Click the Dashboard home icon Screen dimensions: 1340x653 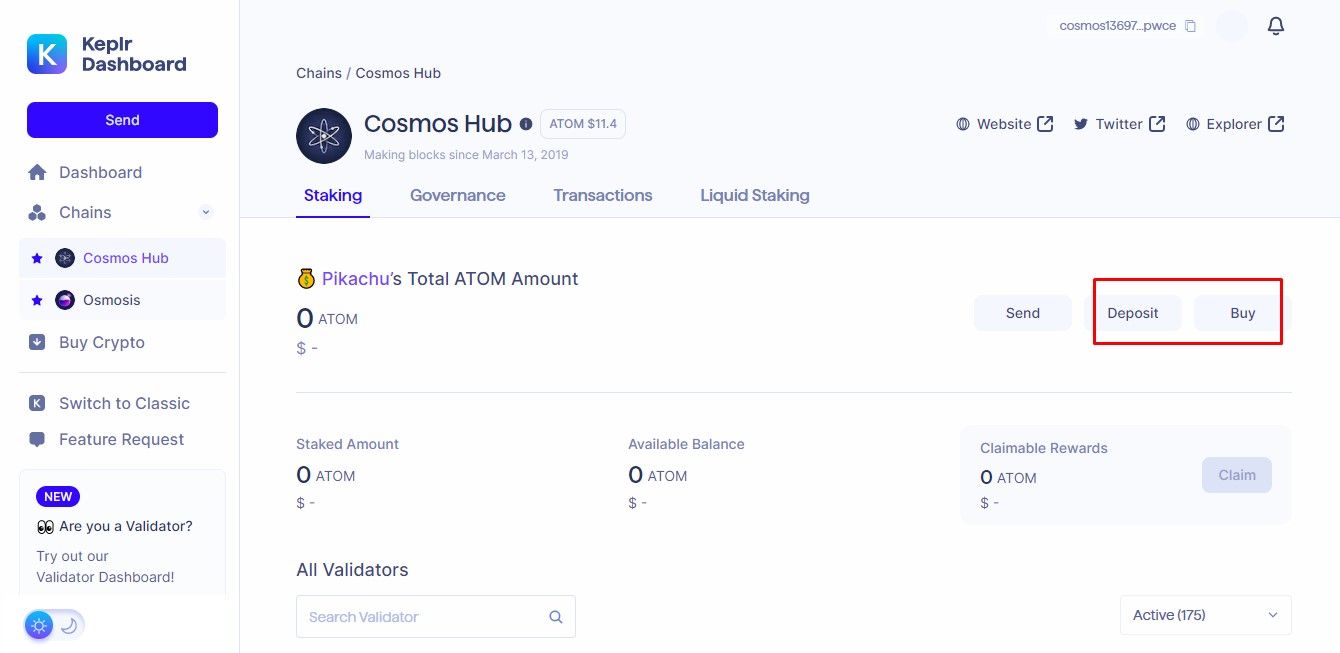click(37, 172)
